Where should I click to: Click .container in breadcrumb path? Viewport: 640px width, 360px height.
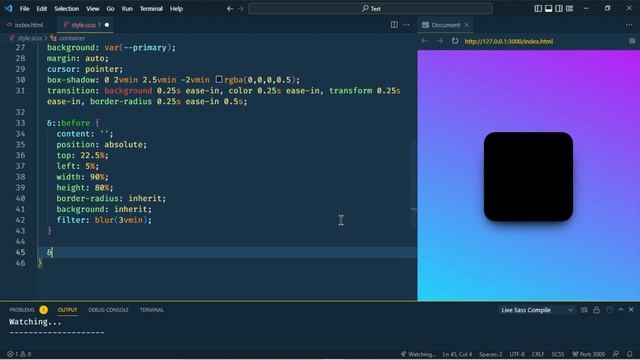[72, 38]
